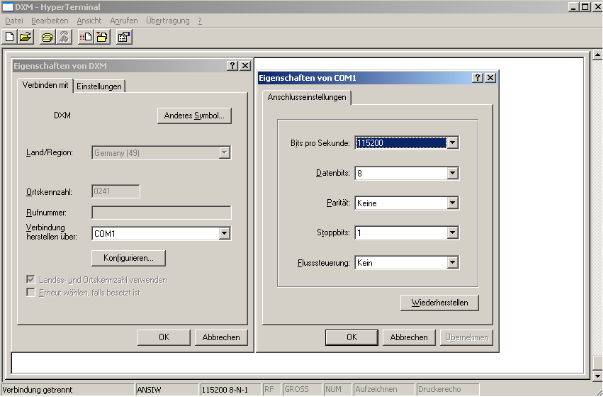Image resolution: width=603 pixels, height=397 pixels.
Task: Click the New connection toolbar icon
Action: (10, 37)
